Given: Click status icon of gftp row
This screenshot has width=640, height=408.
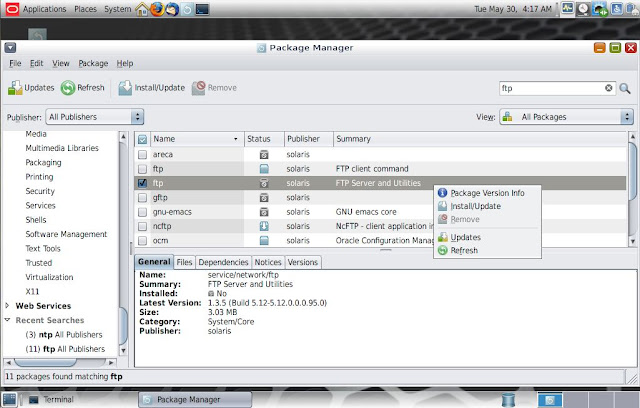Looking at the screenshot, I should [x=264, y=197].
